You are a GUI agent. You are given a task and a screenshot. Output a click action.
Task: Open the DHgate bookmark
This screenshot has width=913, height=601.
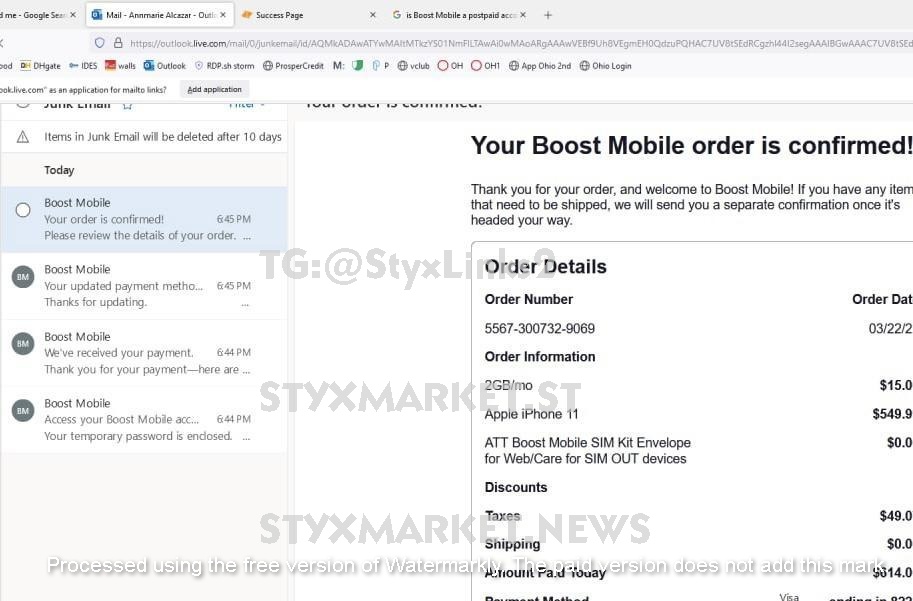tap(40, 66)
